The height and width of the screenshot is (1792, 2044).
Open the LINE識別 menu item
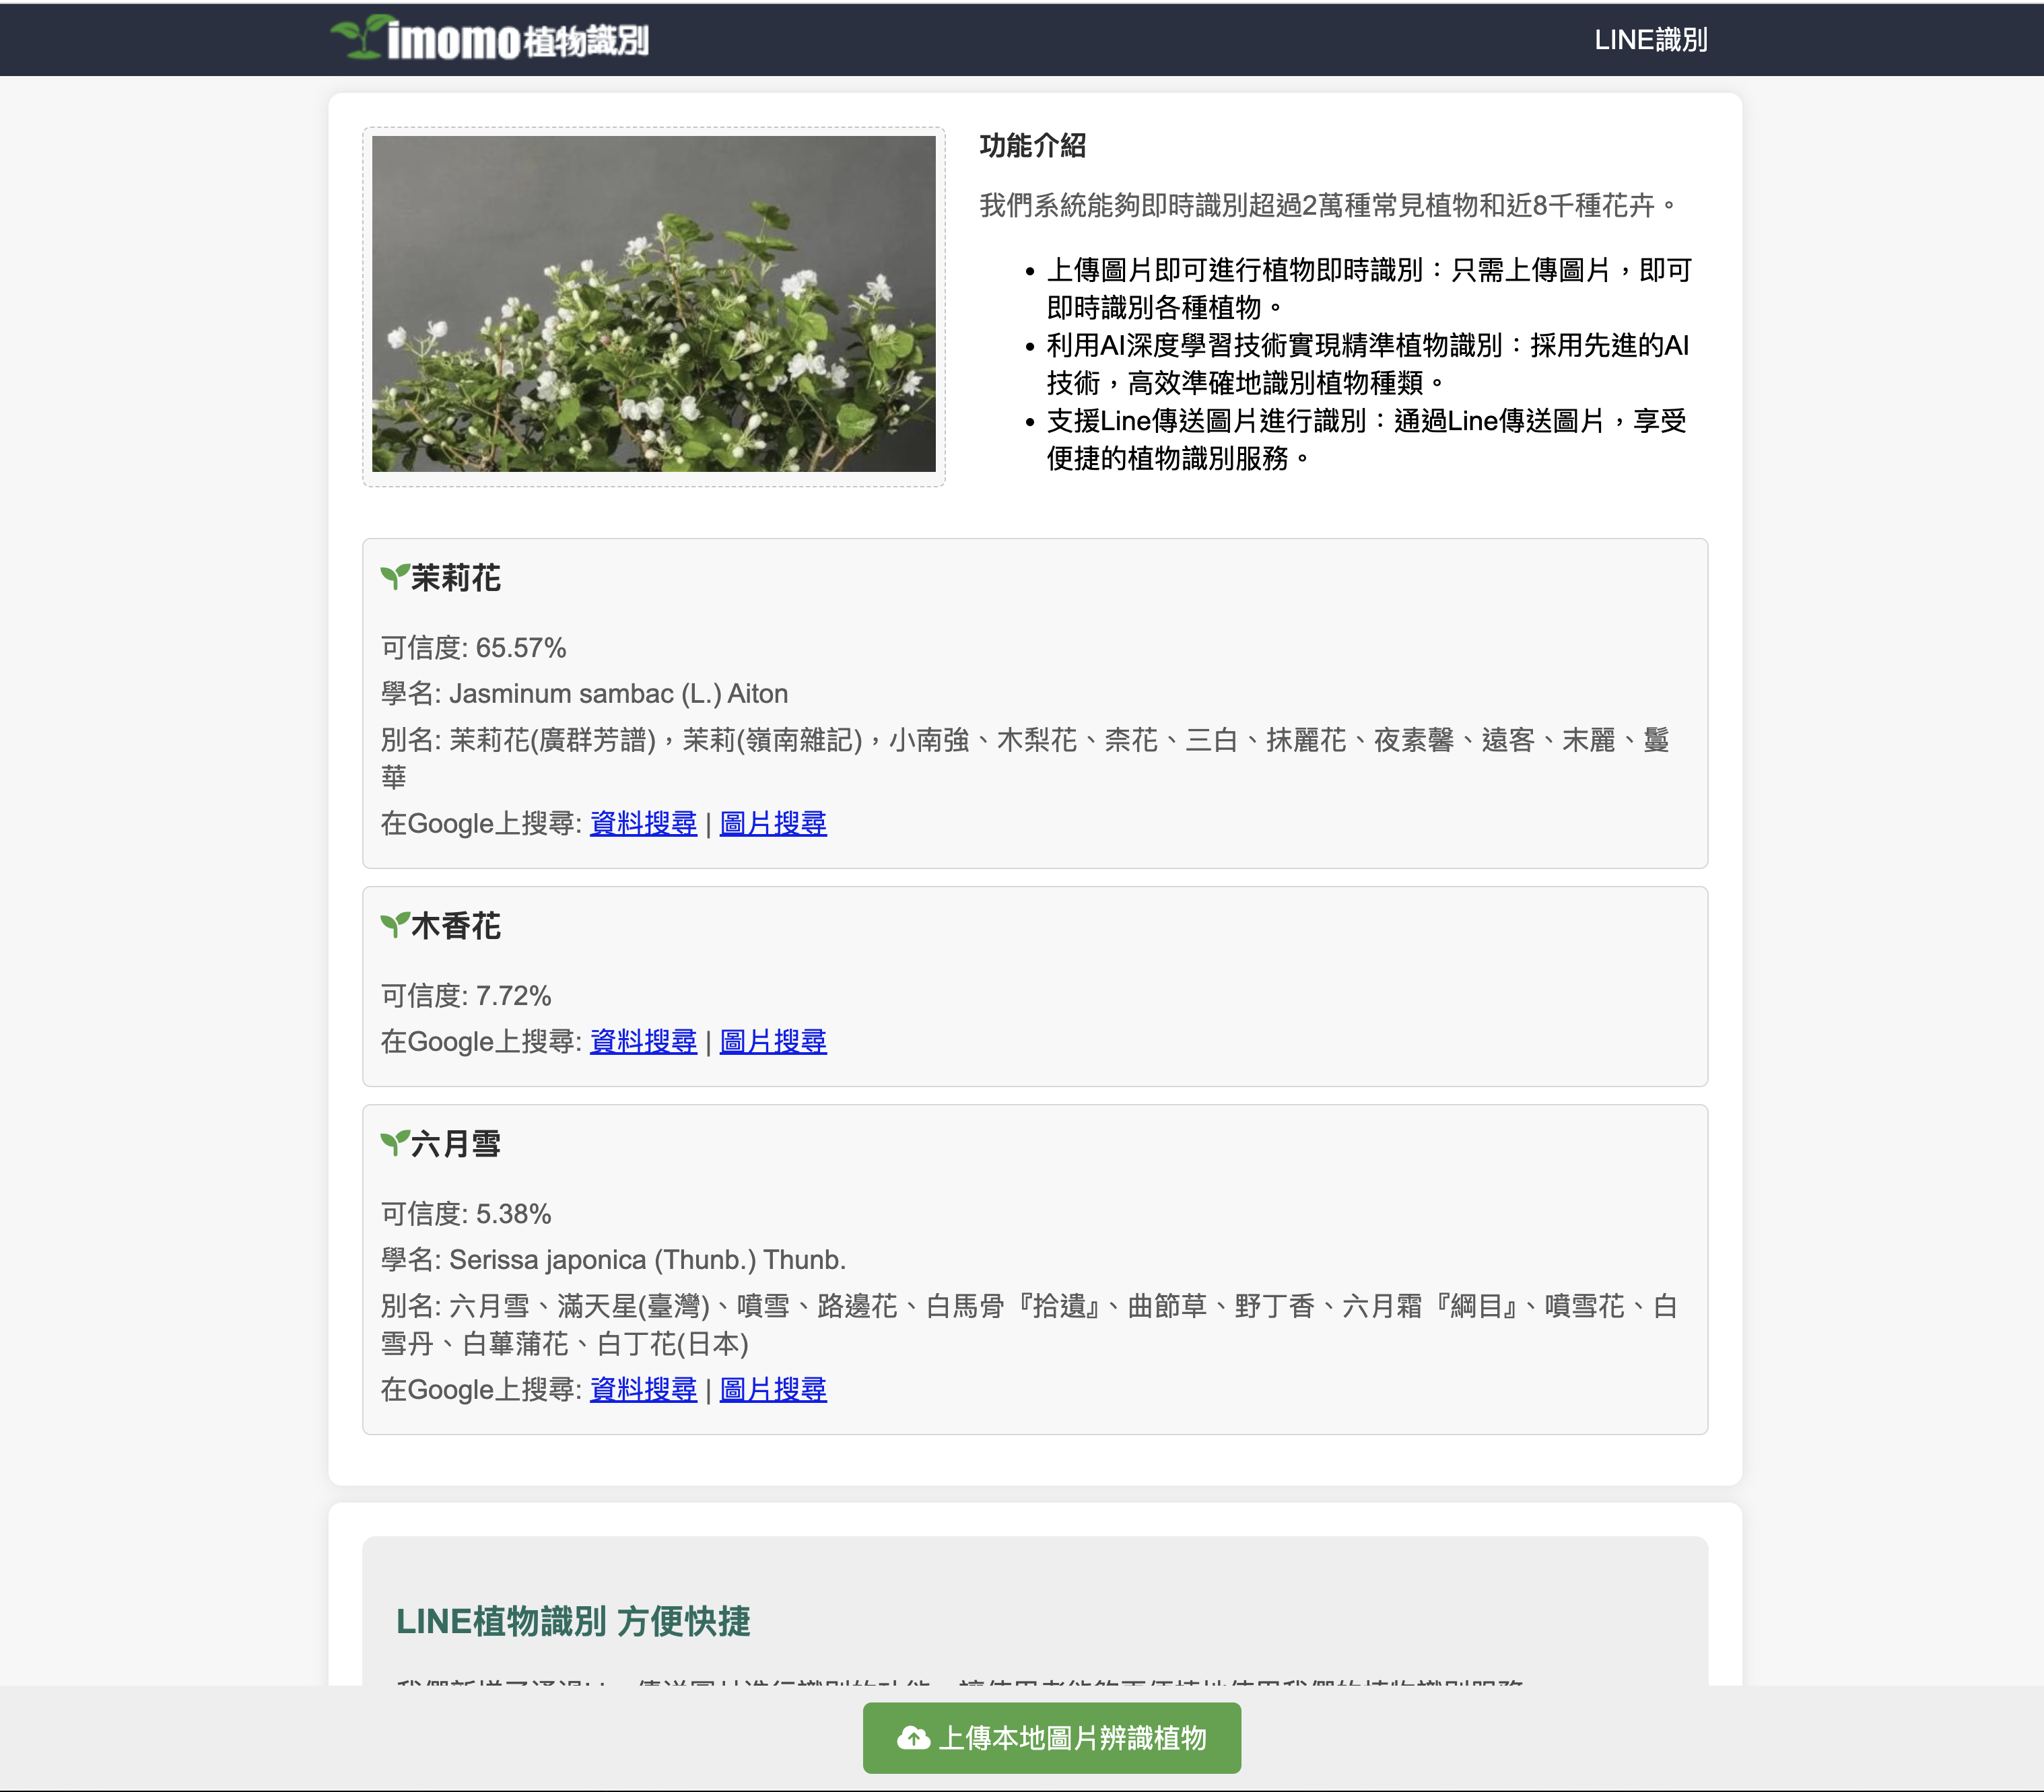[x=1650, y=40]
